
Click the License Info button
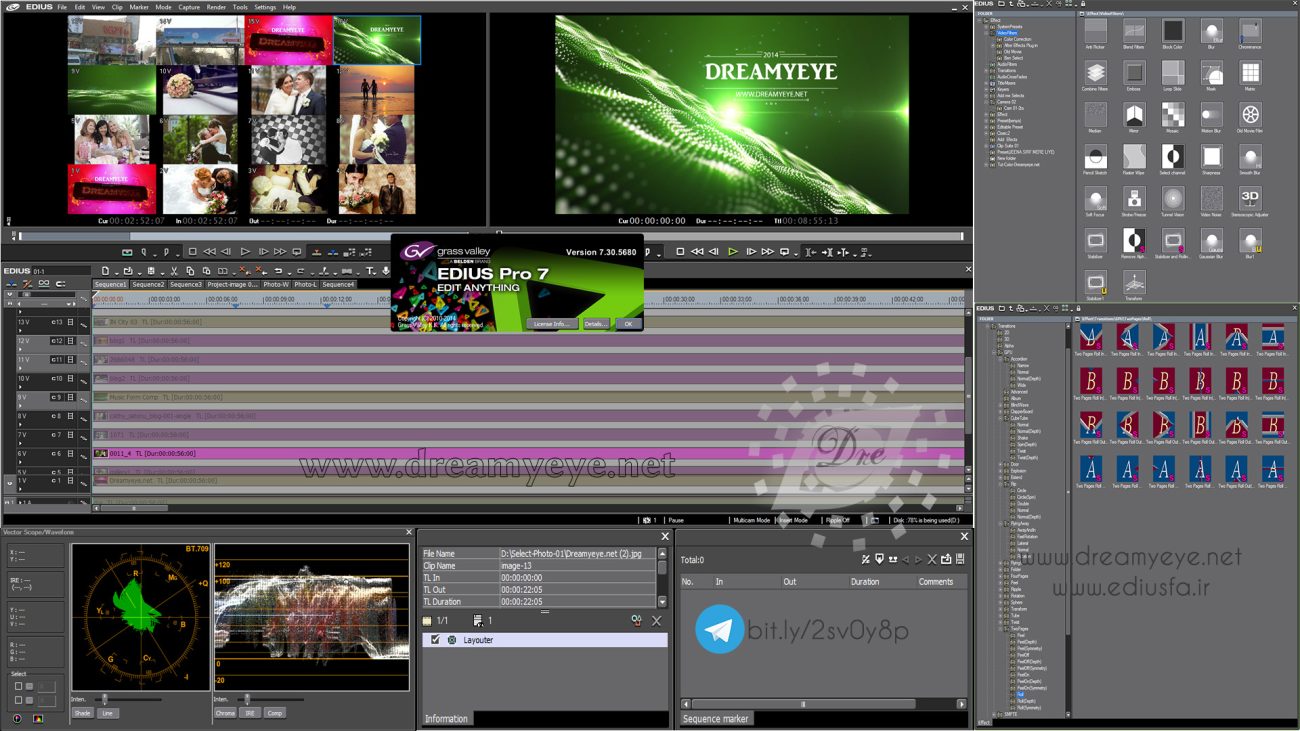(551, 324)
